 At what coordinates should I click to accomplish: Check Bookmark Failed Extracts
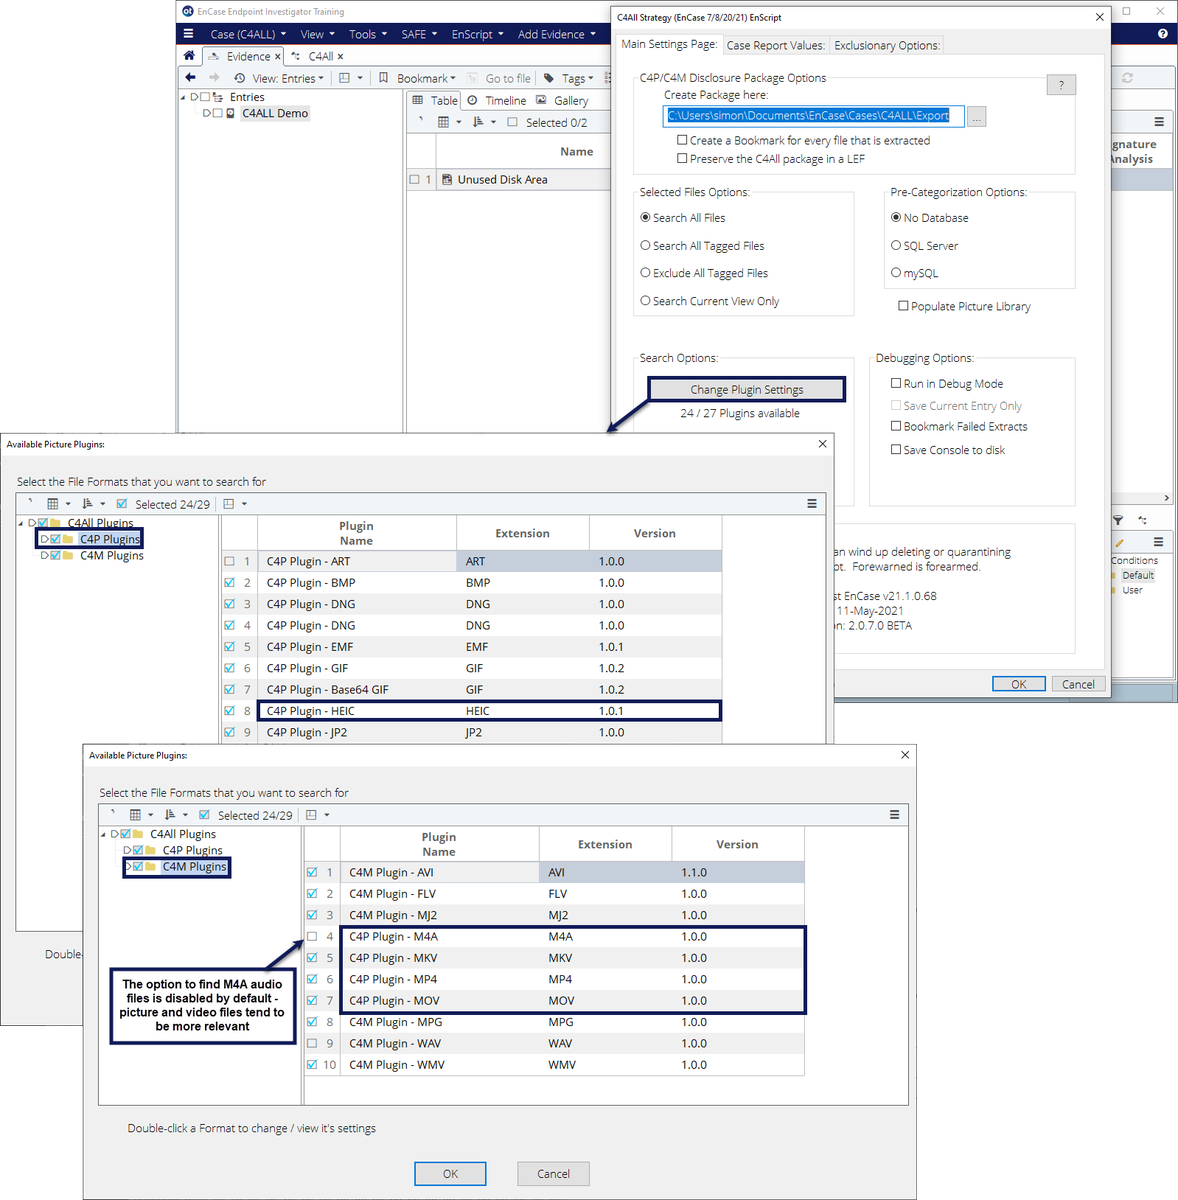[896, 426]
